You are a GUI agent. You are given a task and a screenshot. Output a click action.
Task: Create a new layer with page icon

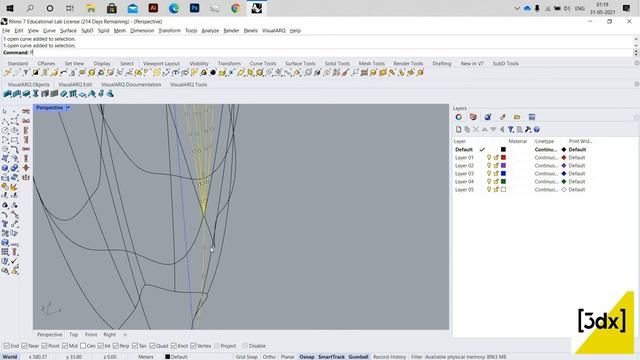click(x=459, y=129)
